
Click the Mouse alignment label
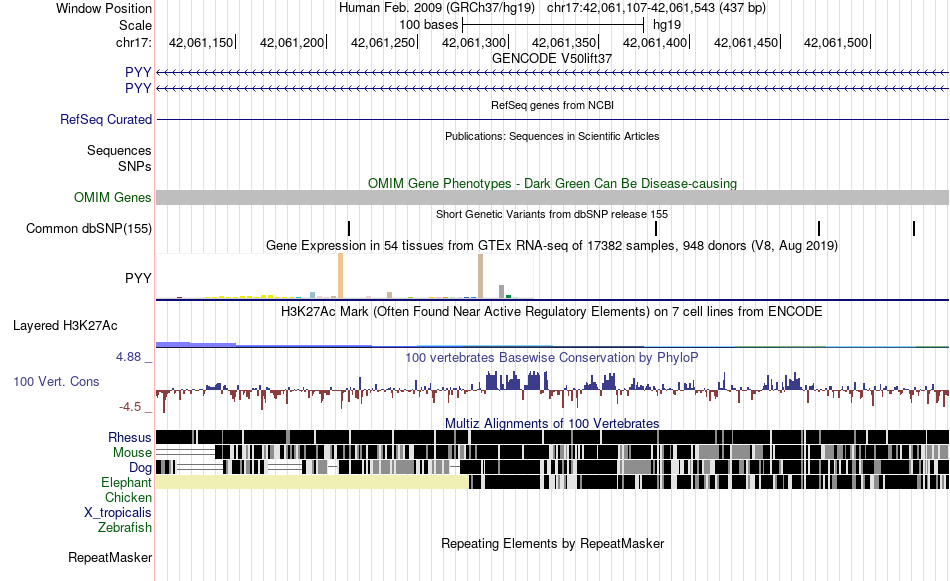(x=132, y=453)
